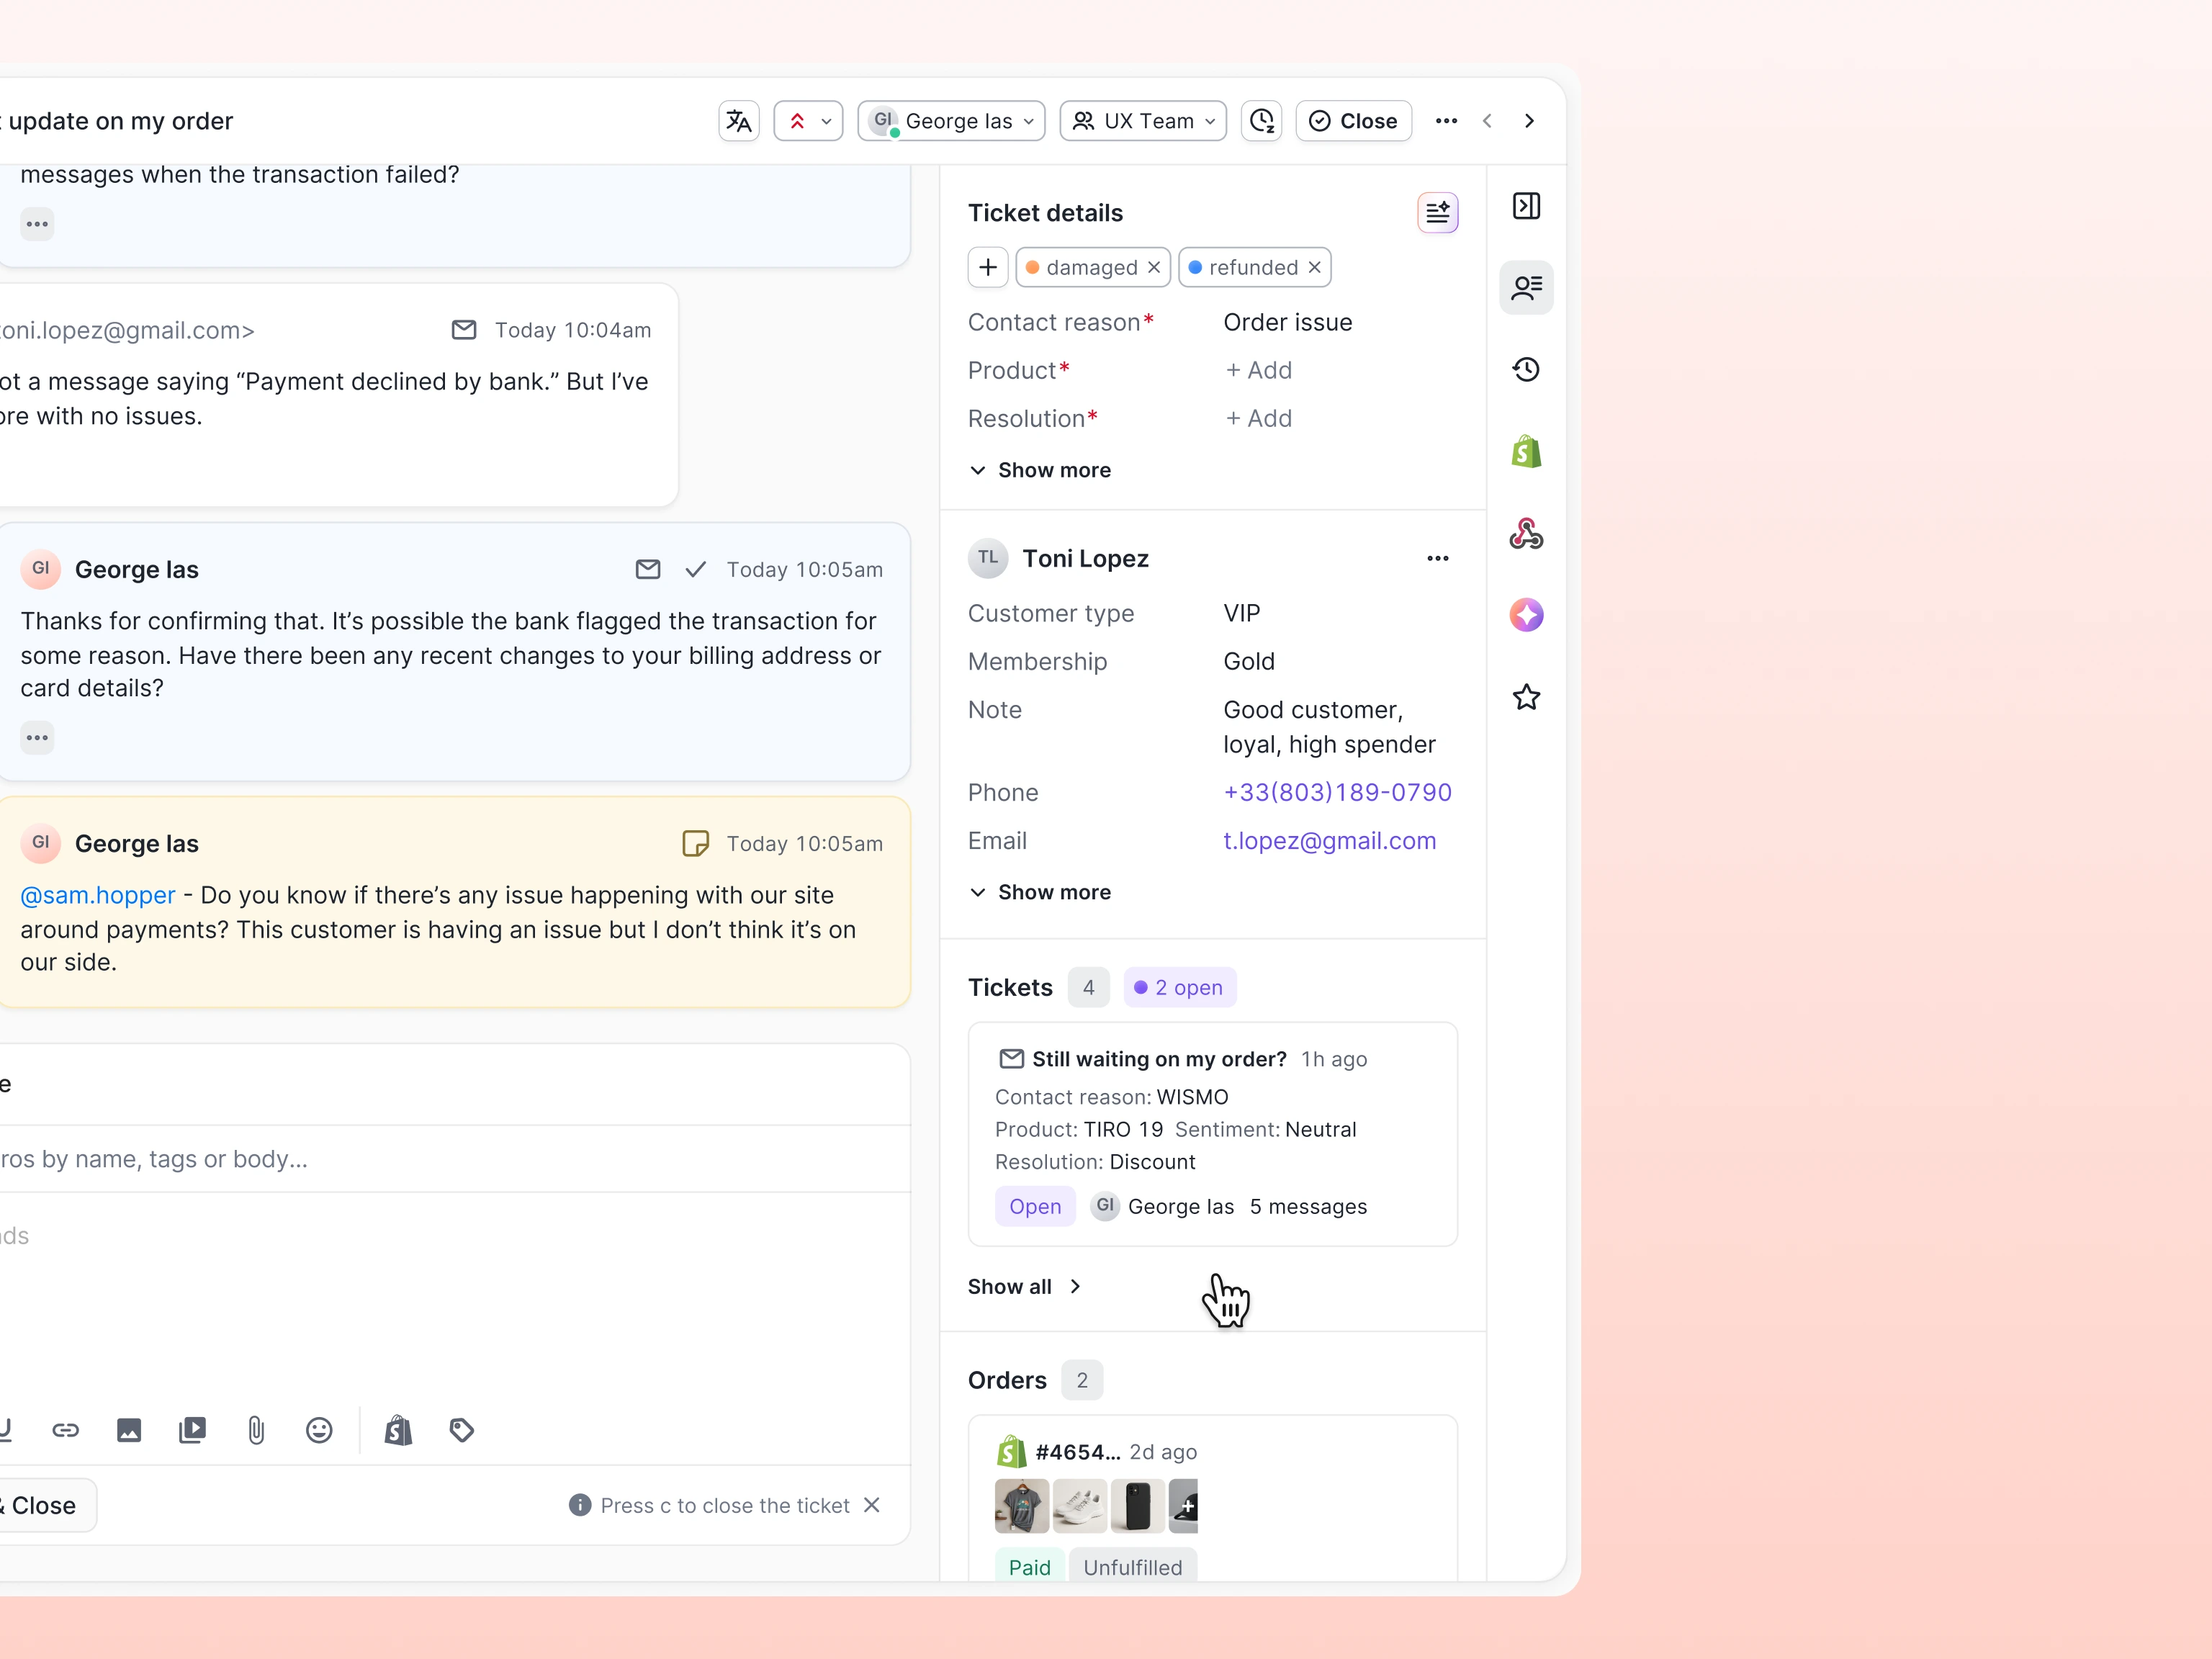Screen dimensions: 2212x1659
Task: Open the star favorites sidebar tab
Action: [x=1526, y=697]
